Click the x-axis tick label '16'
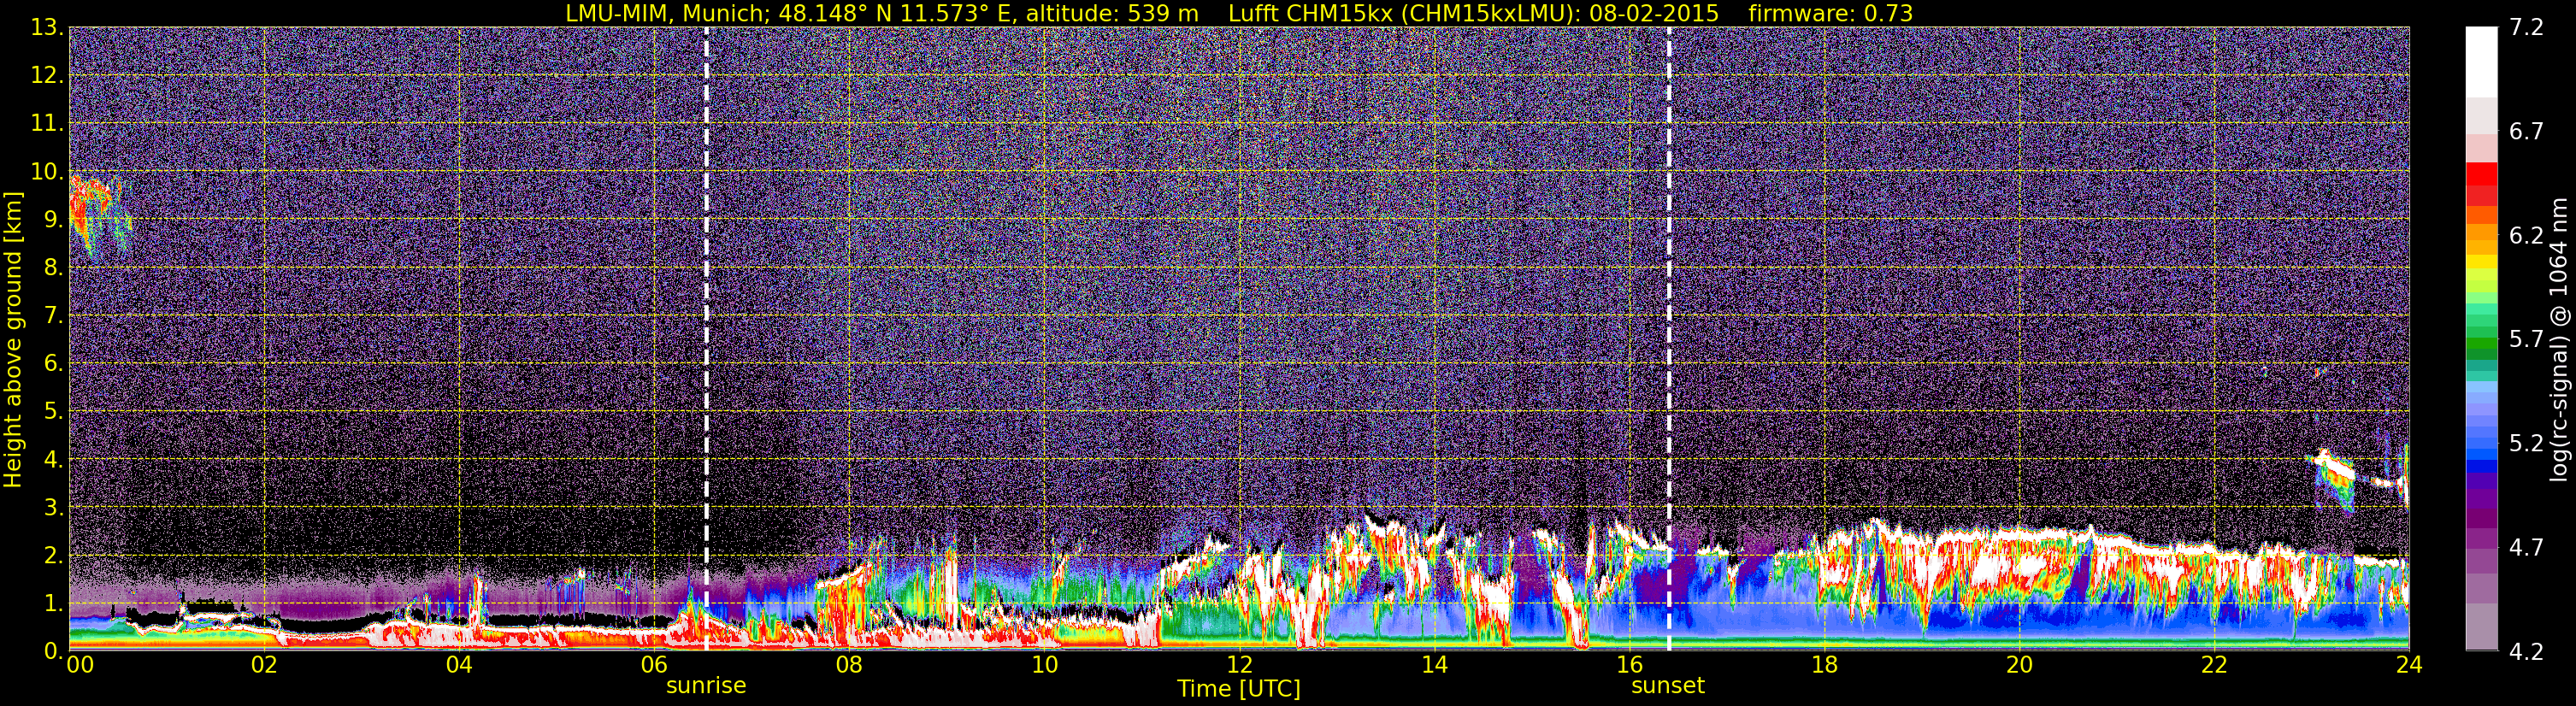The height and width of the screenshot is (706, 2576). (x=1629, y=665)
